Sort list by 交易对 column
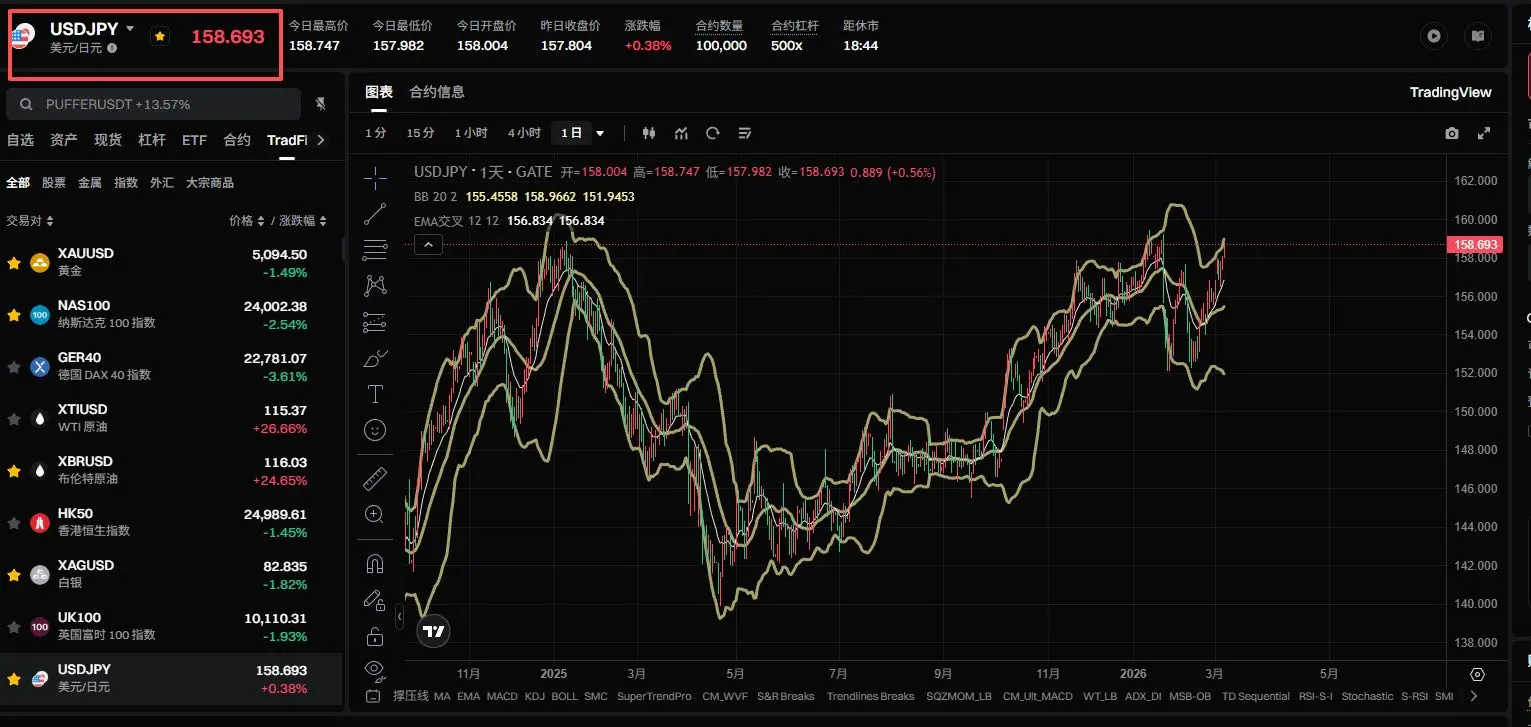Viewport: 1531px width, 727px height. [x=30, y=221]
